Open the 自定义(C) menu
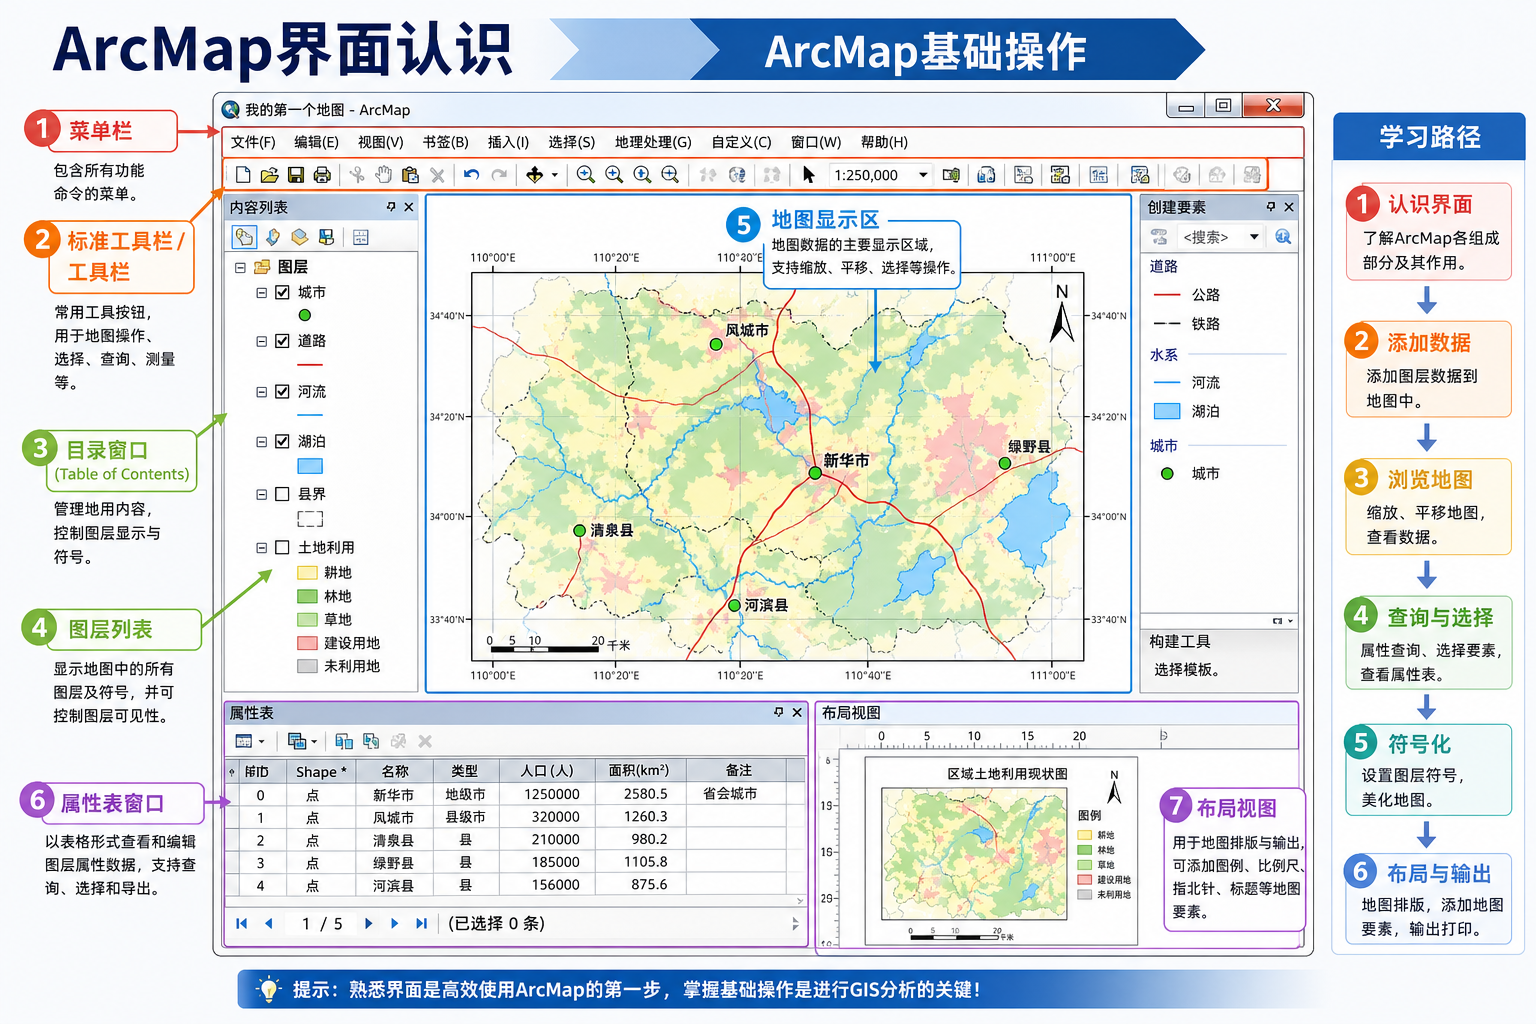The width and height of the screenshot is (1536, 1024). [741, 142]
